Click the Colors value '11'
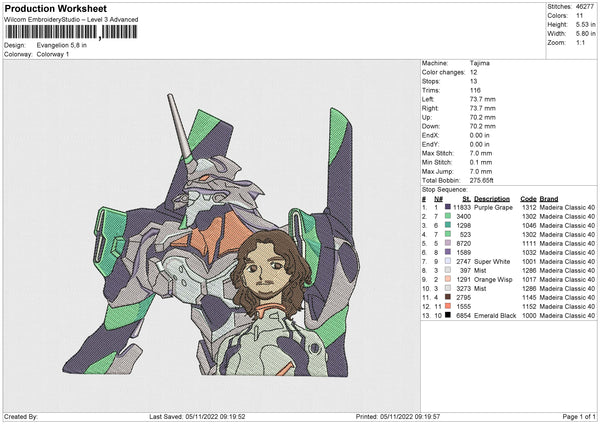600x424 pixels. (579, 16)
